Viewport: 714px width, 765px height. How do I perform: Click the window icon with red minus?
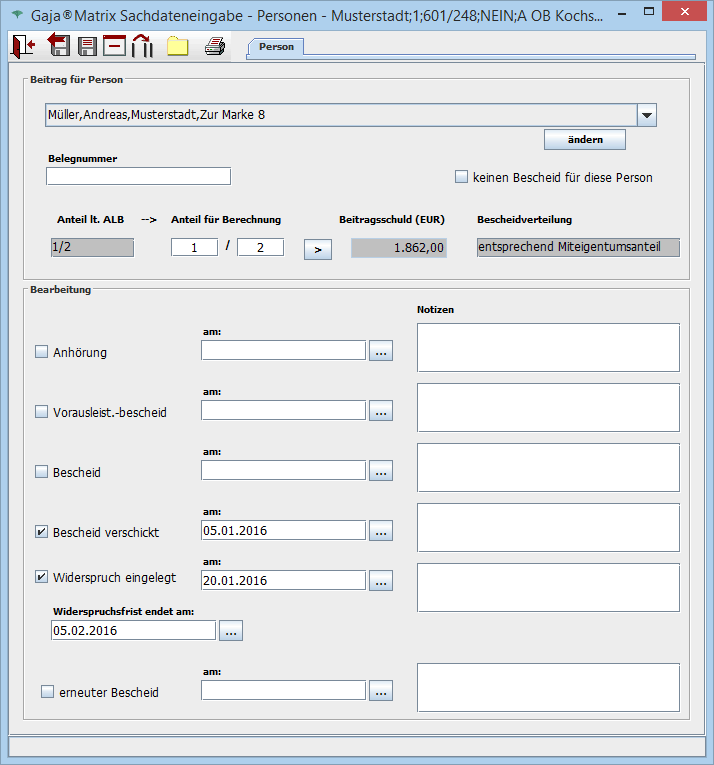(114, 46)
